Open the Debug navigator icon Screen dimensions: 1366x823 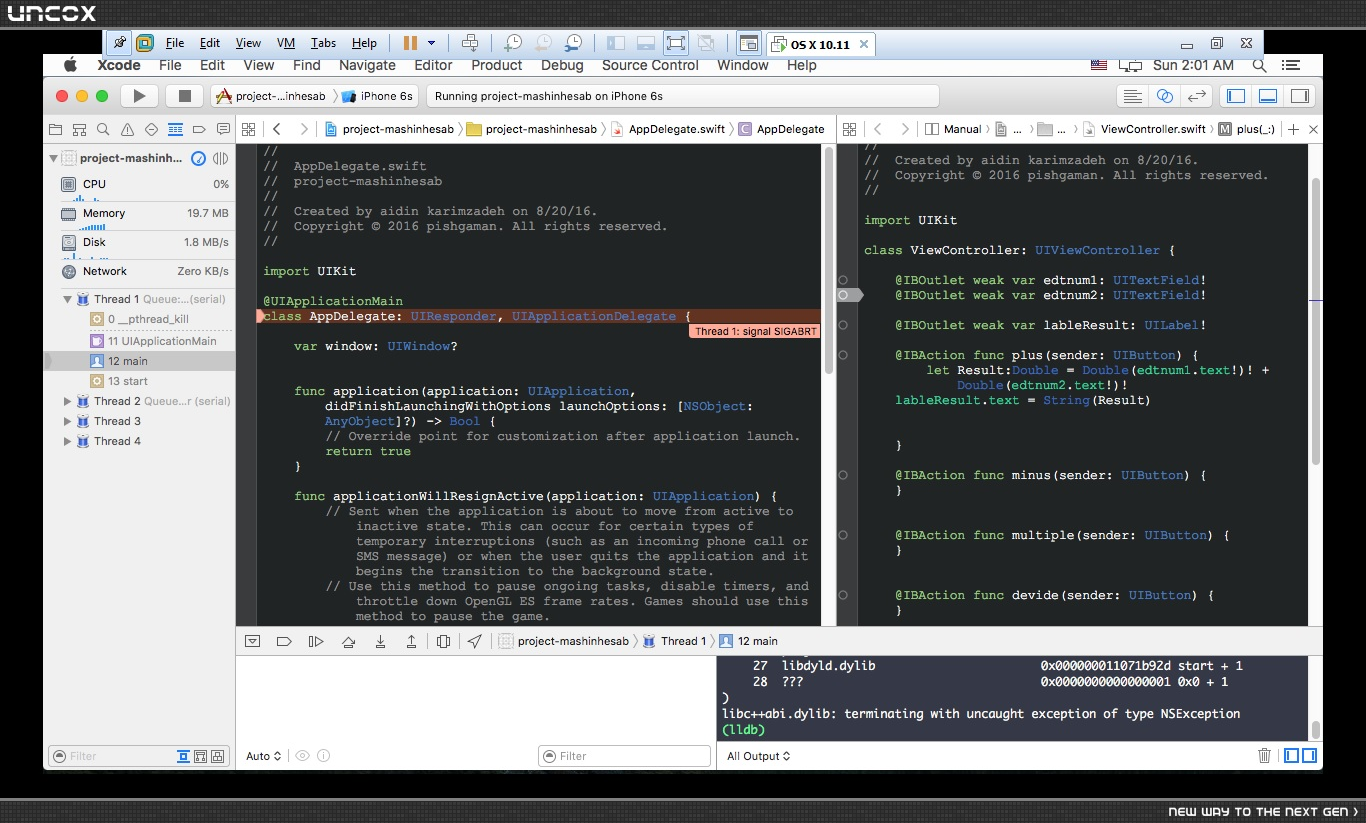[x=175, y=129]
